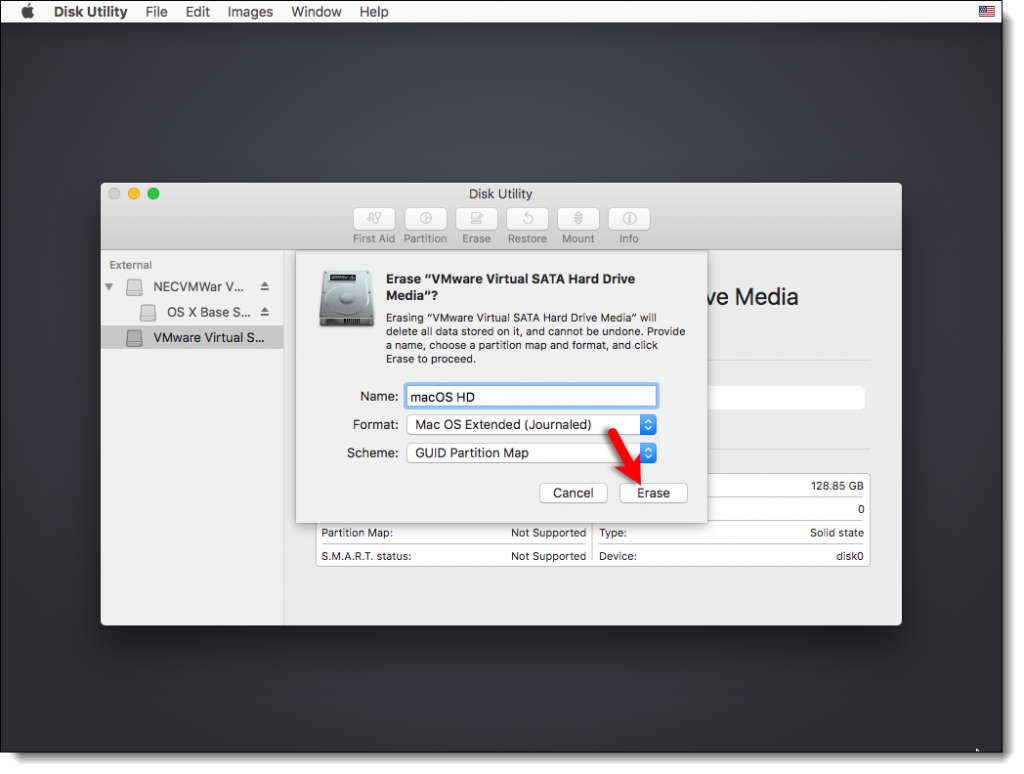Click the NECVMWar disk icon in sidebar
Screen dimensions: 1024x774
pos(135,287)
